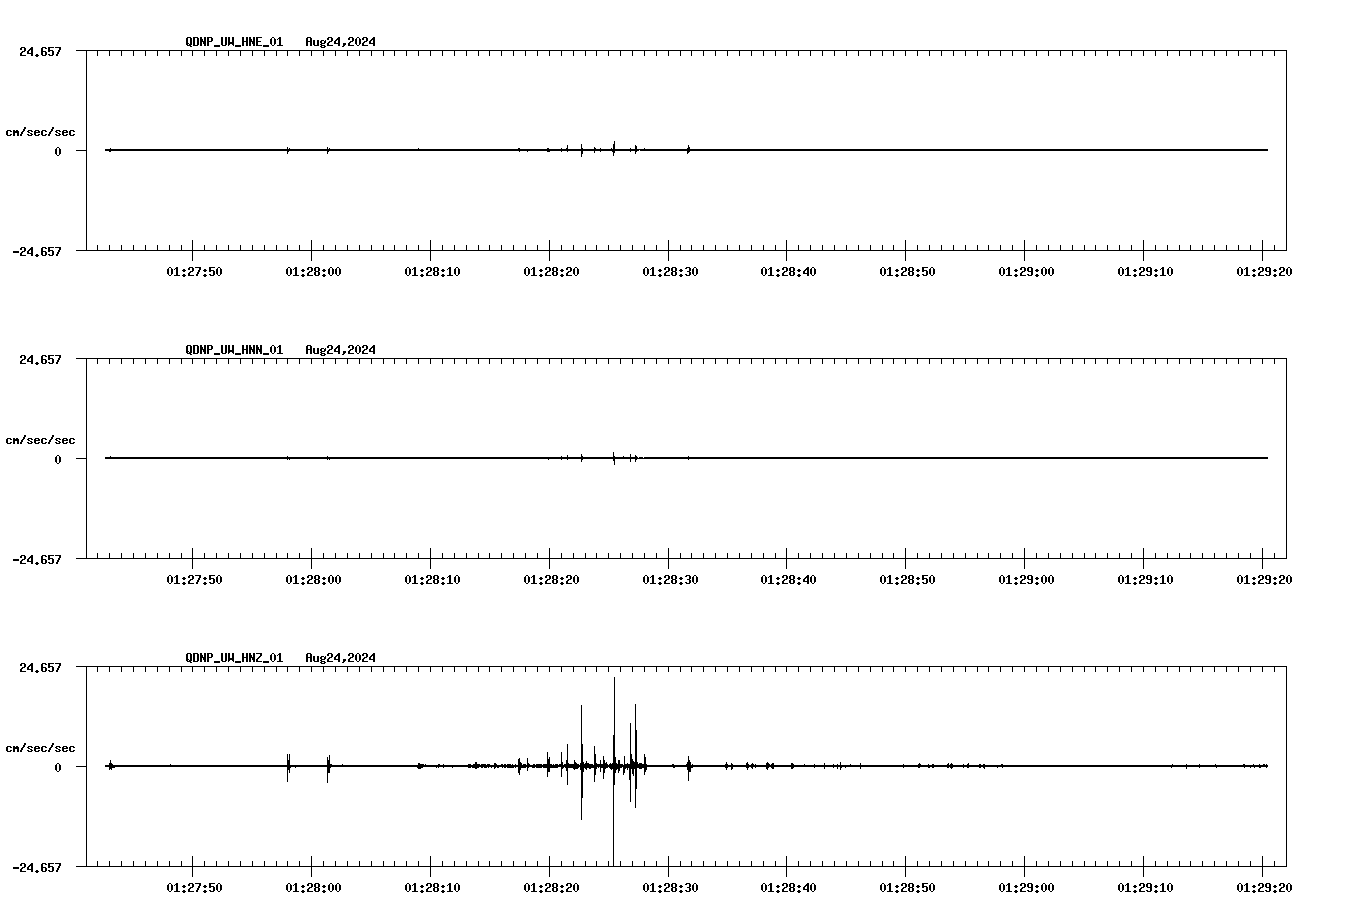Click the 01:28:50 tick label on HNZ plot
The image size is (1358, 924).
pos(906,888)
